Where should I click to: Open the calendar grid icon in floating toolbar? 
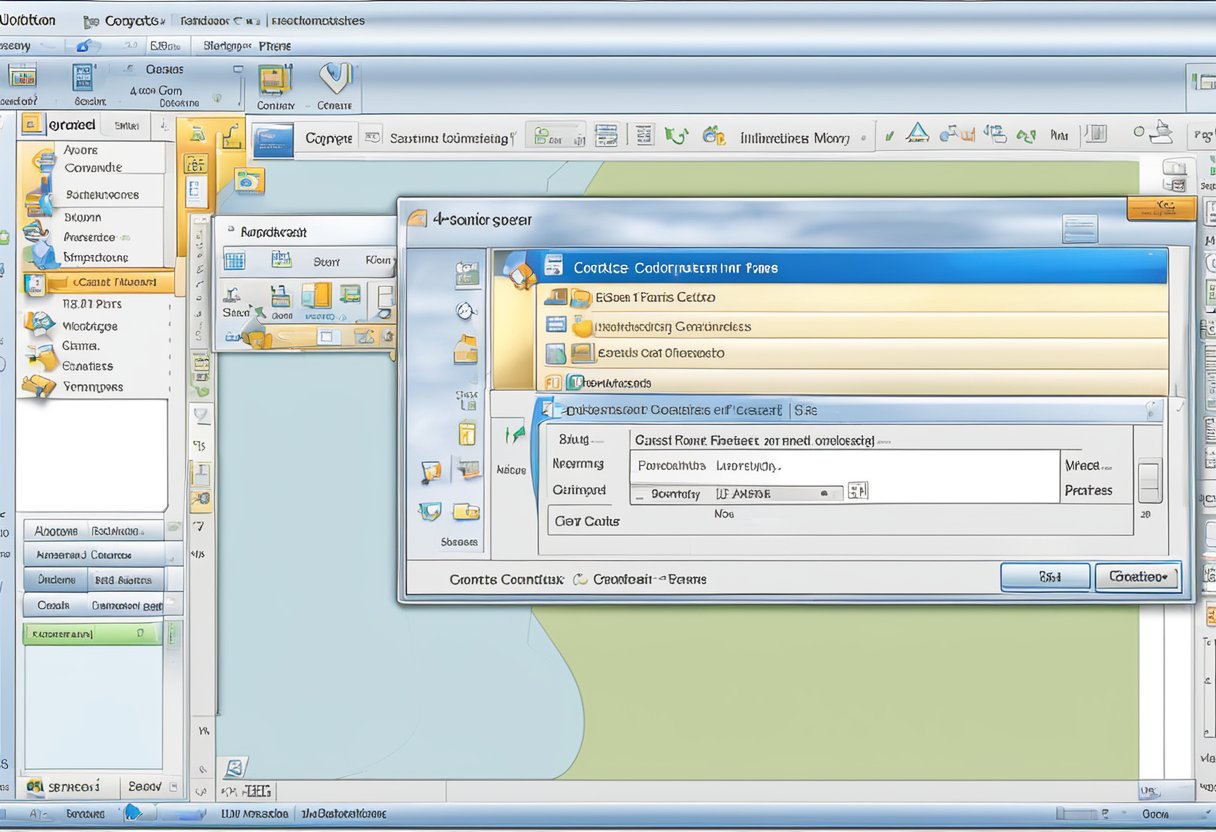click(235, 261)
